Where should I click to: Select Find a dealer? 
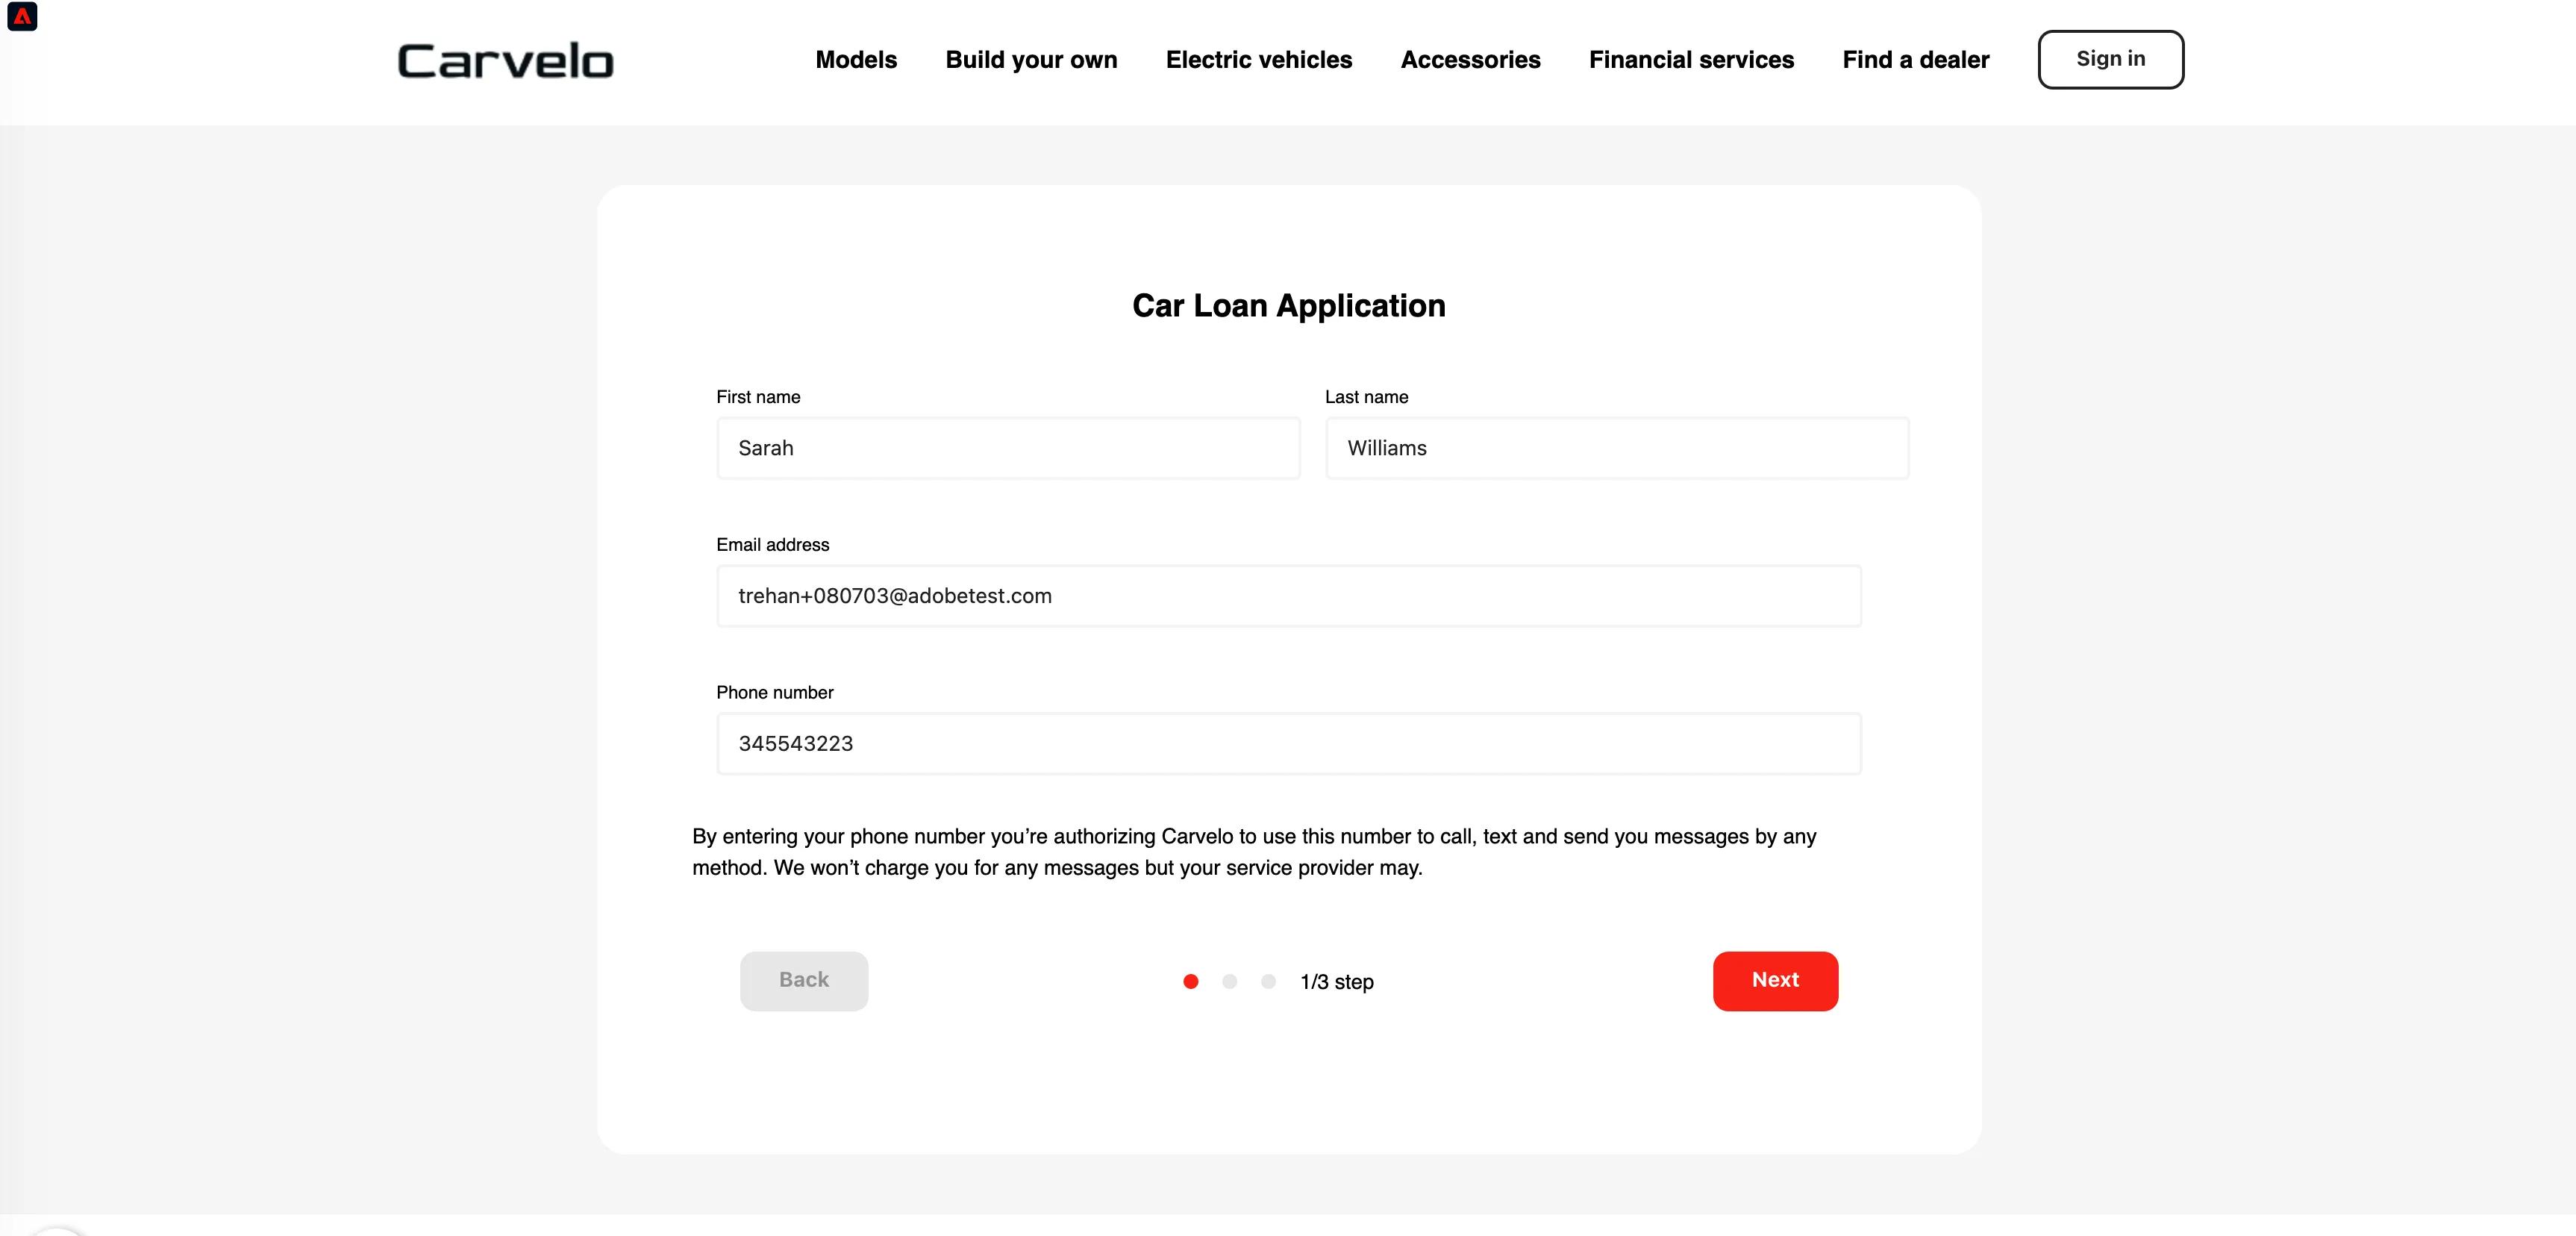point(1915,60)
